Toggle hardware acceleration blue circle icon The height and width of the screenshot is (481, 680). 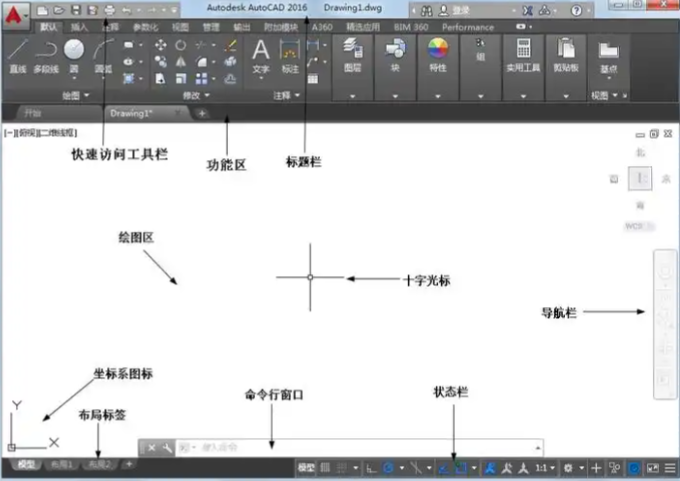(x=634, y=468)
